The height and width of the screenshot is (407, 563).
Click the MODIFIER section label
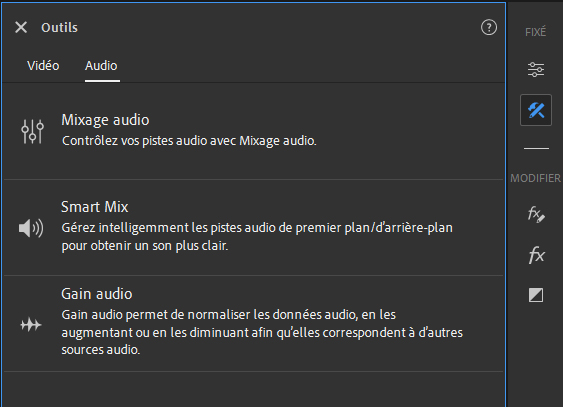pyautogui.click(x=535, y=178)
